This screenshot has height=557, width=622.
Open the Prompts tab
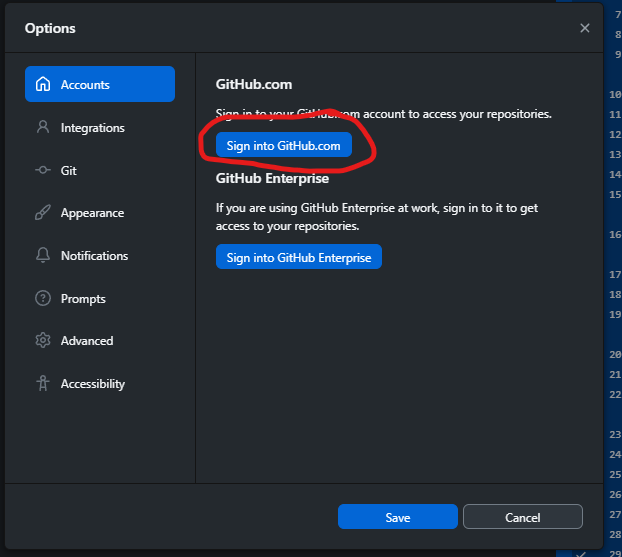coord(100,298)
